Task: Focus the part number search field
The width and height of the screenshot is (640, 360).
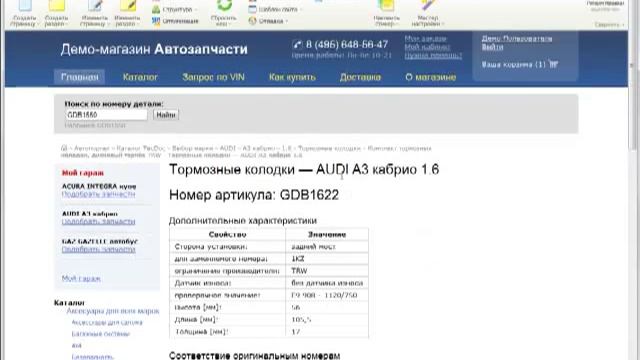Action: coord(106,115)
